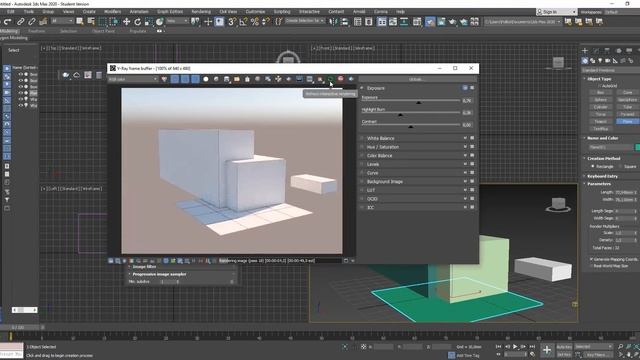640x360 pixels.
Task: Open the Create Selection Set dropdown
Action: (x=305, y=21)
